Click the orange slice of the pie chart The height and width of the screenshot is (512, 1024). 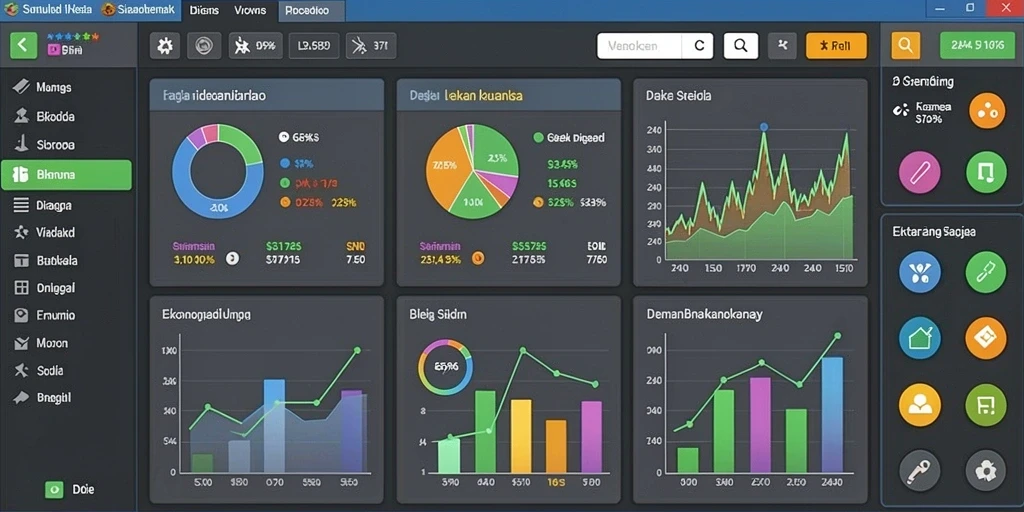coord(445,170)
